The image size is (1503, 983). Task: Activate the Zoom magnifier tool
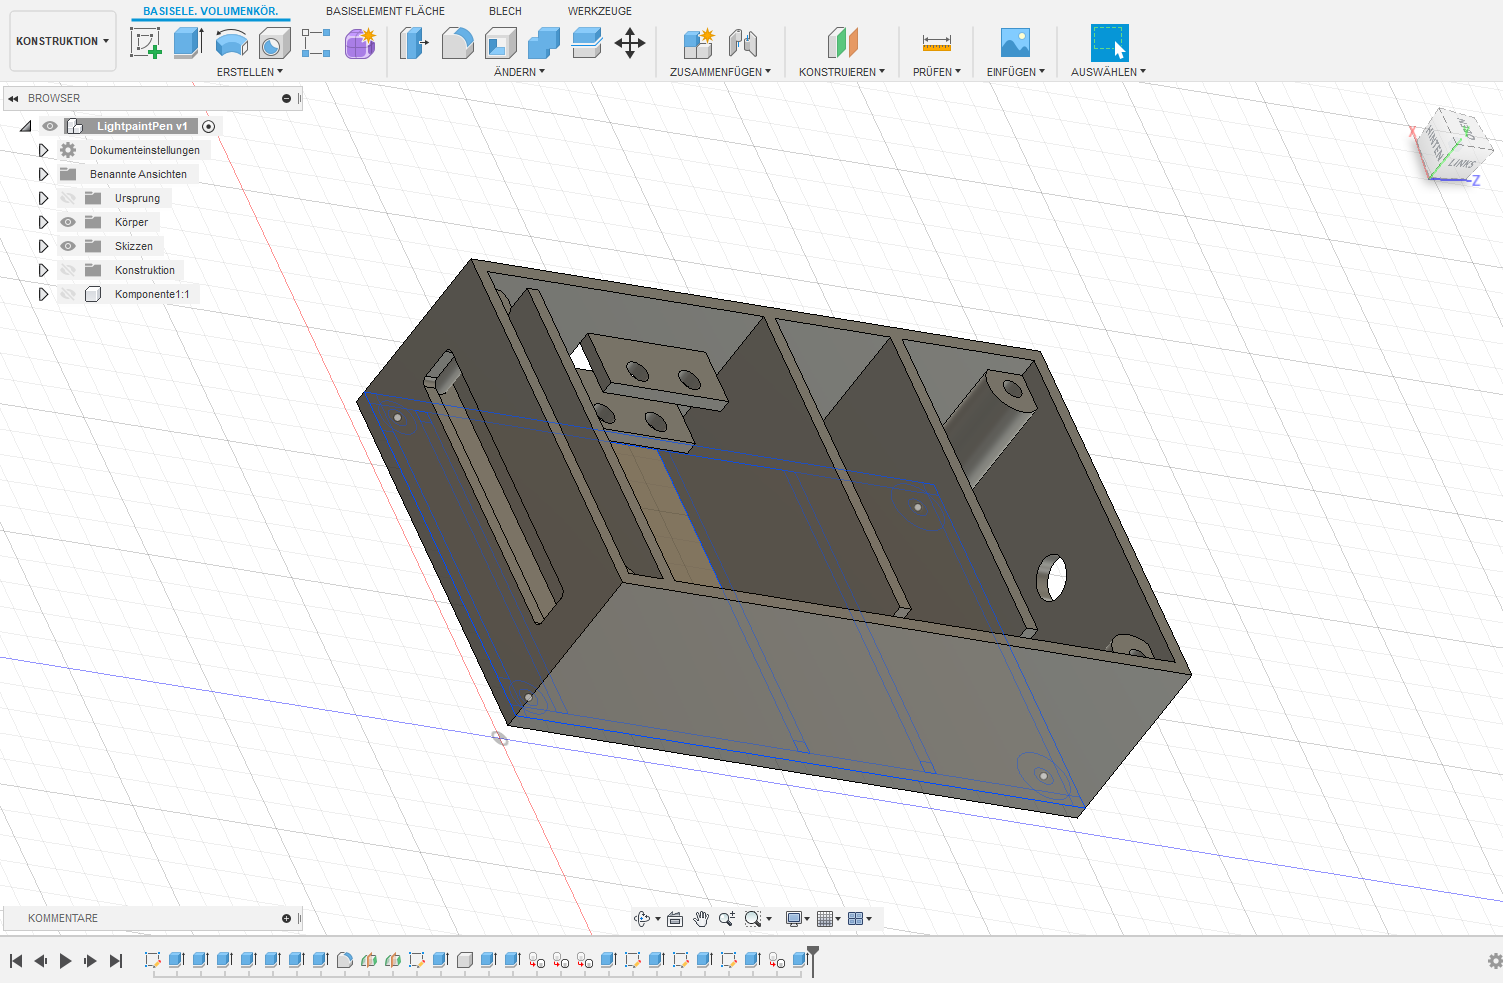[x=727, y=919]
